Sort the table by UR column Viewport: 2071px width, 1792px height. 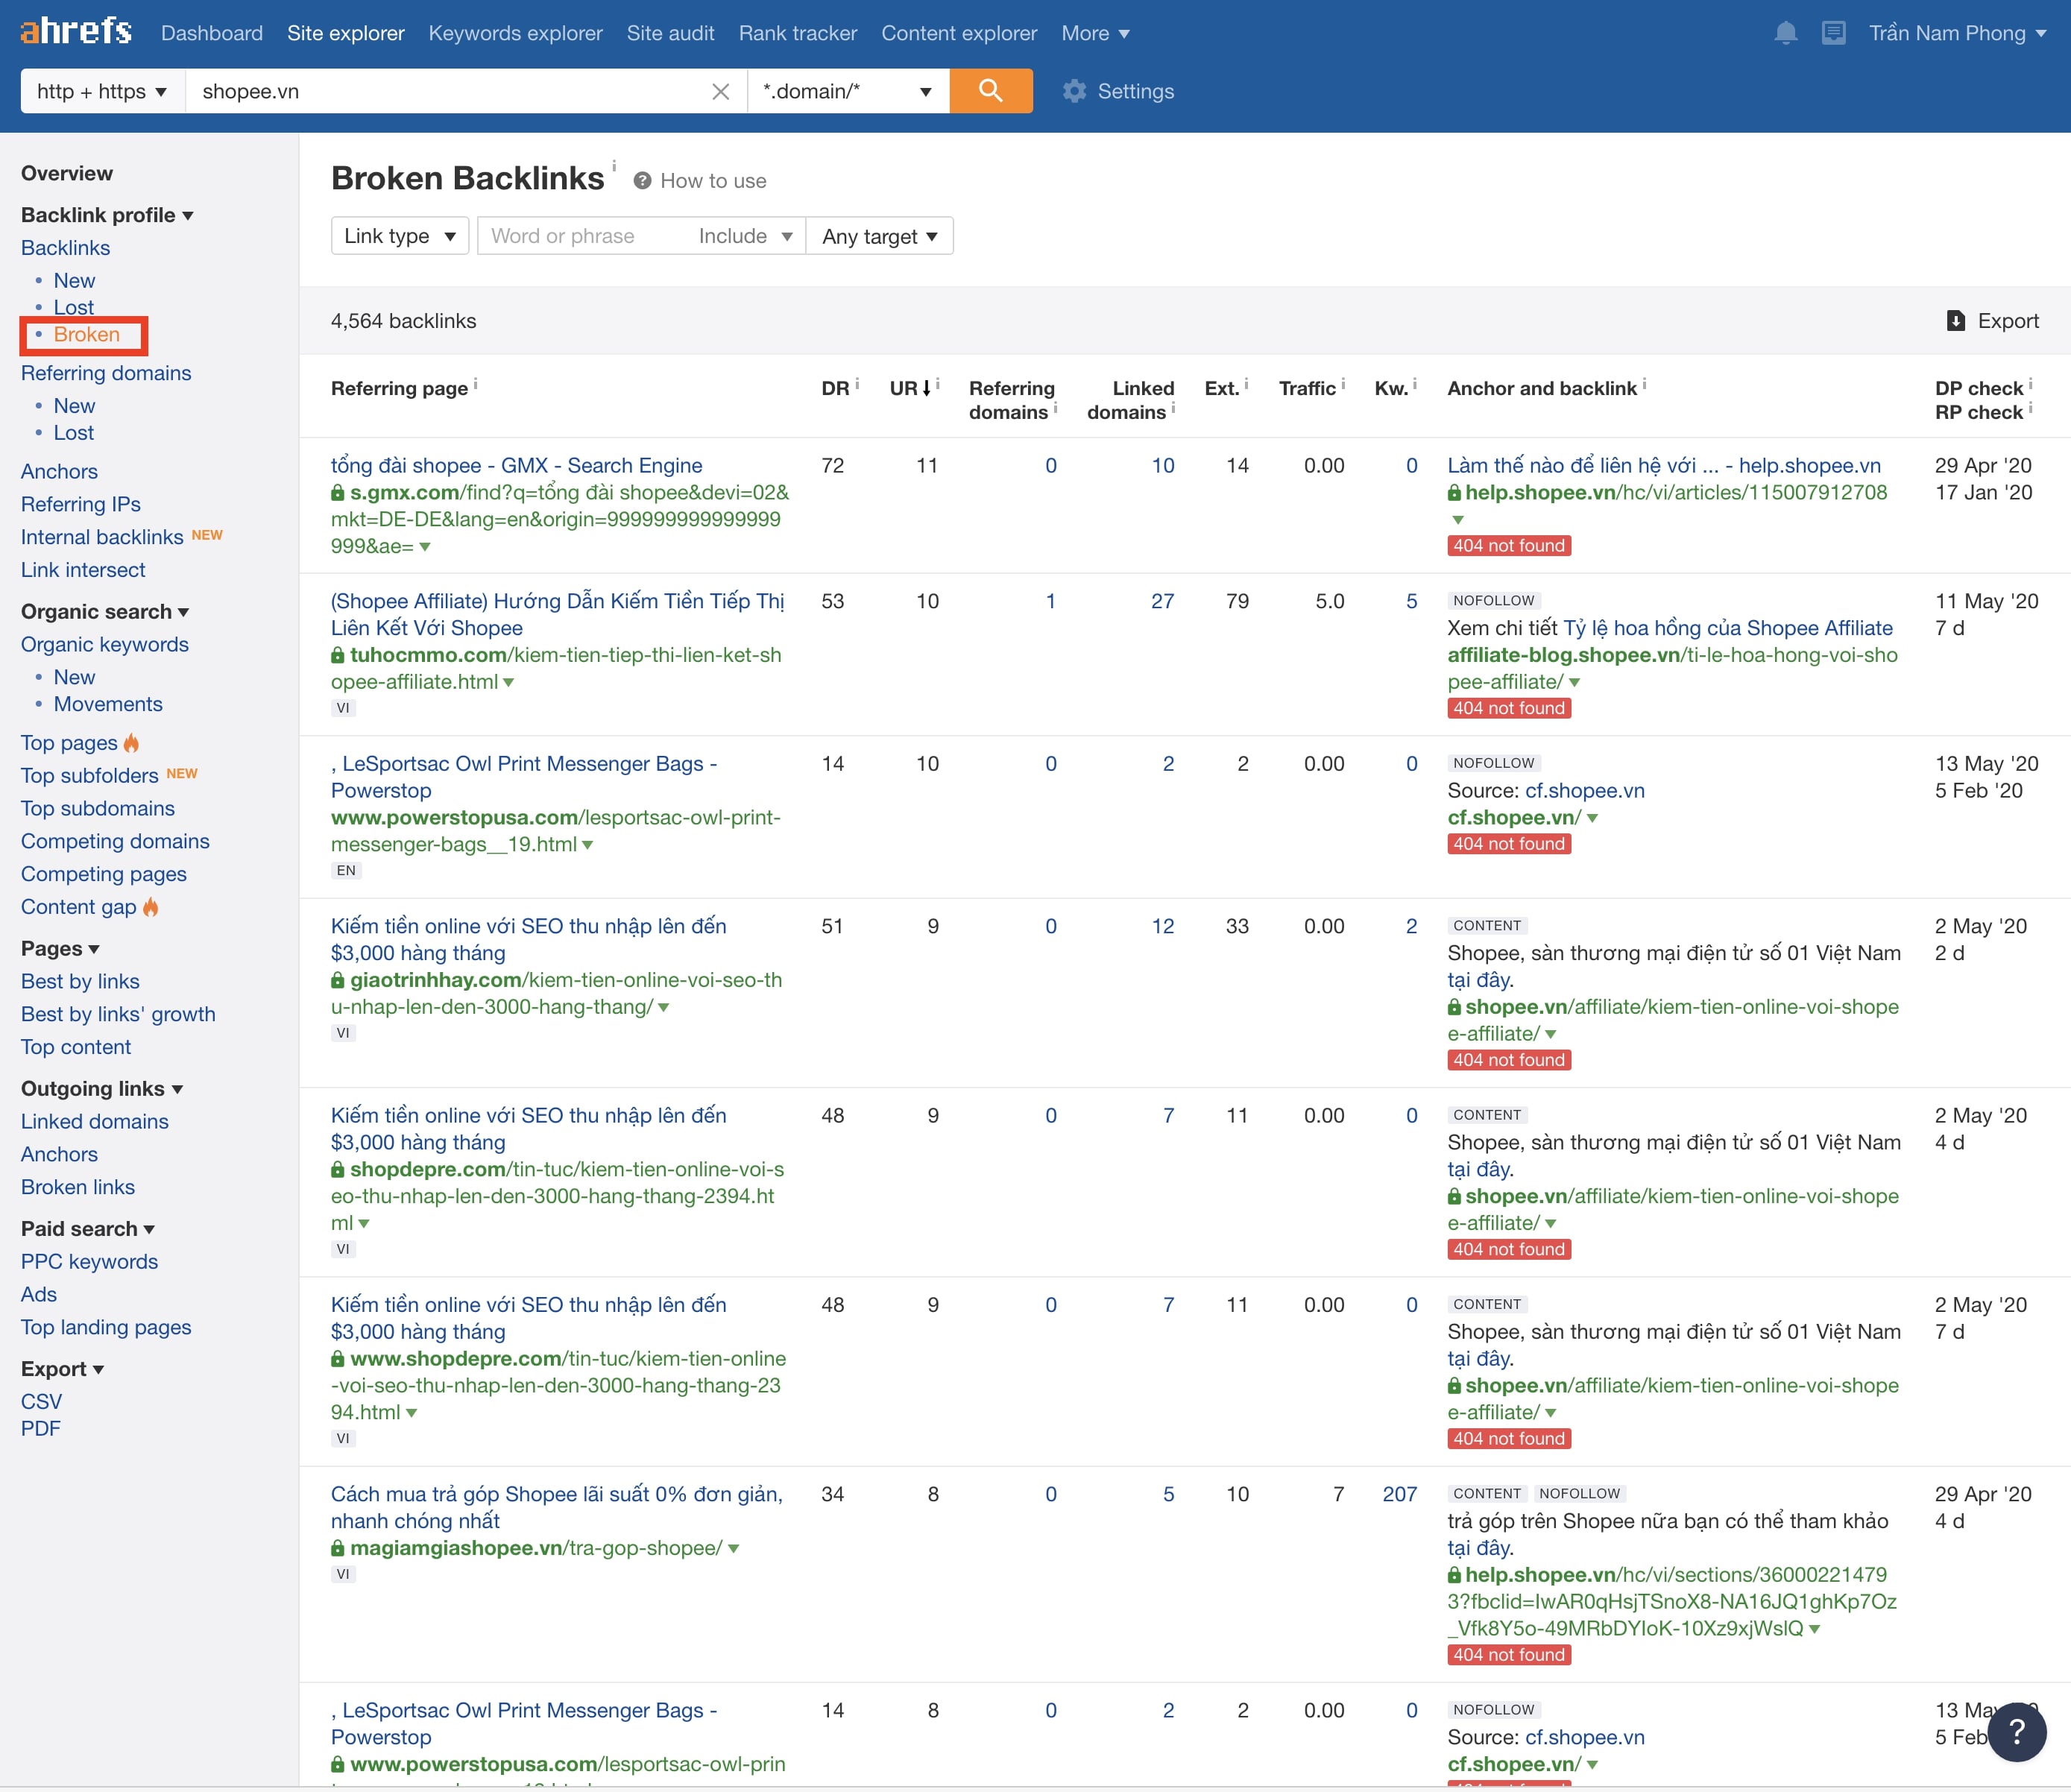[x=910, y=388]
